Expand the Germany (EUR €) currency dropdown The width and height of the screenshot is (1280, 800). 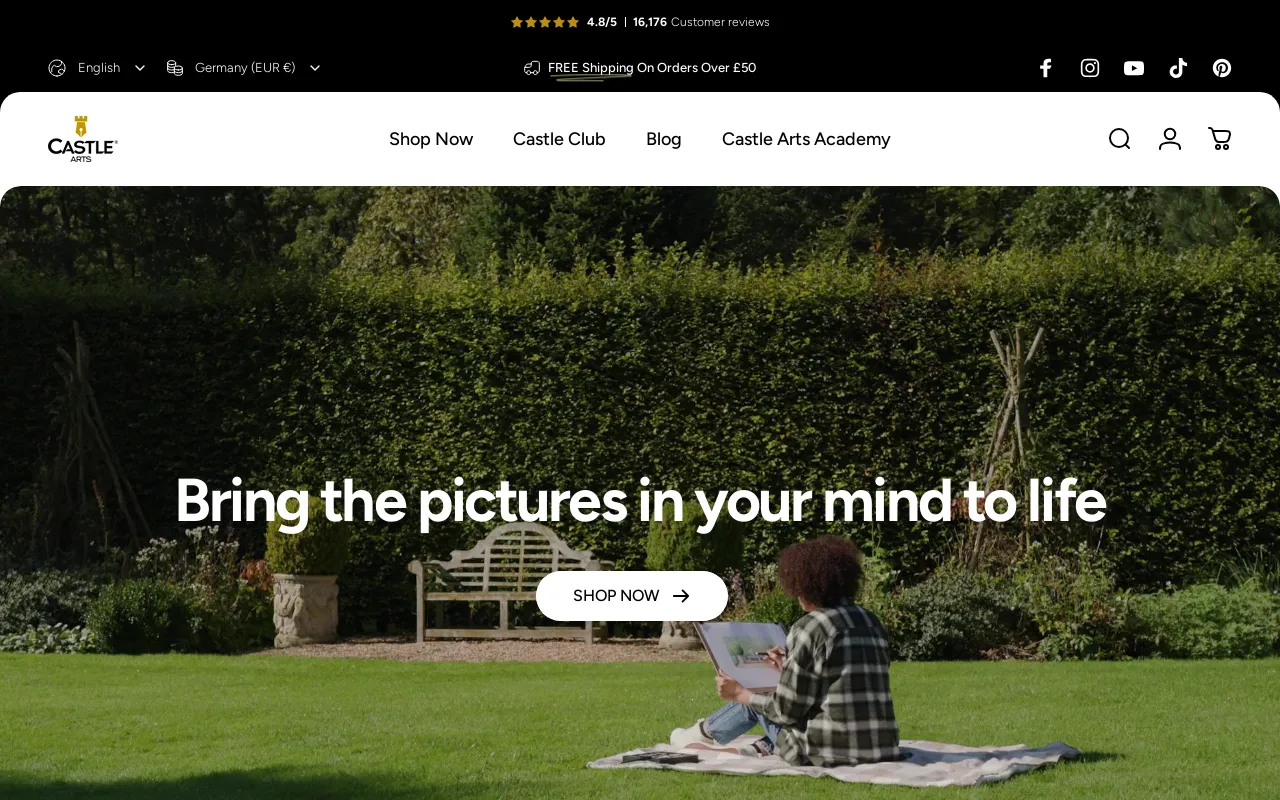tap(244, 68)
